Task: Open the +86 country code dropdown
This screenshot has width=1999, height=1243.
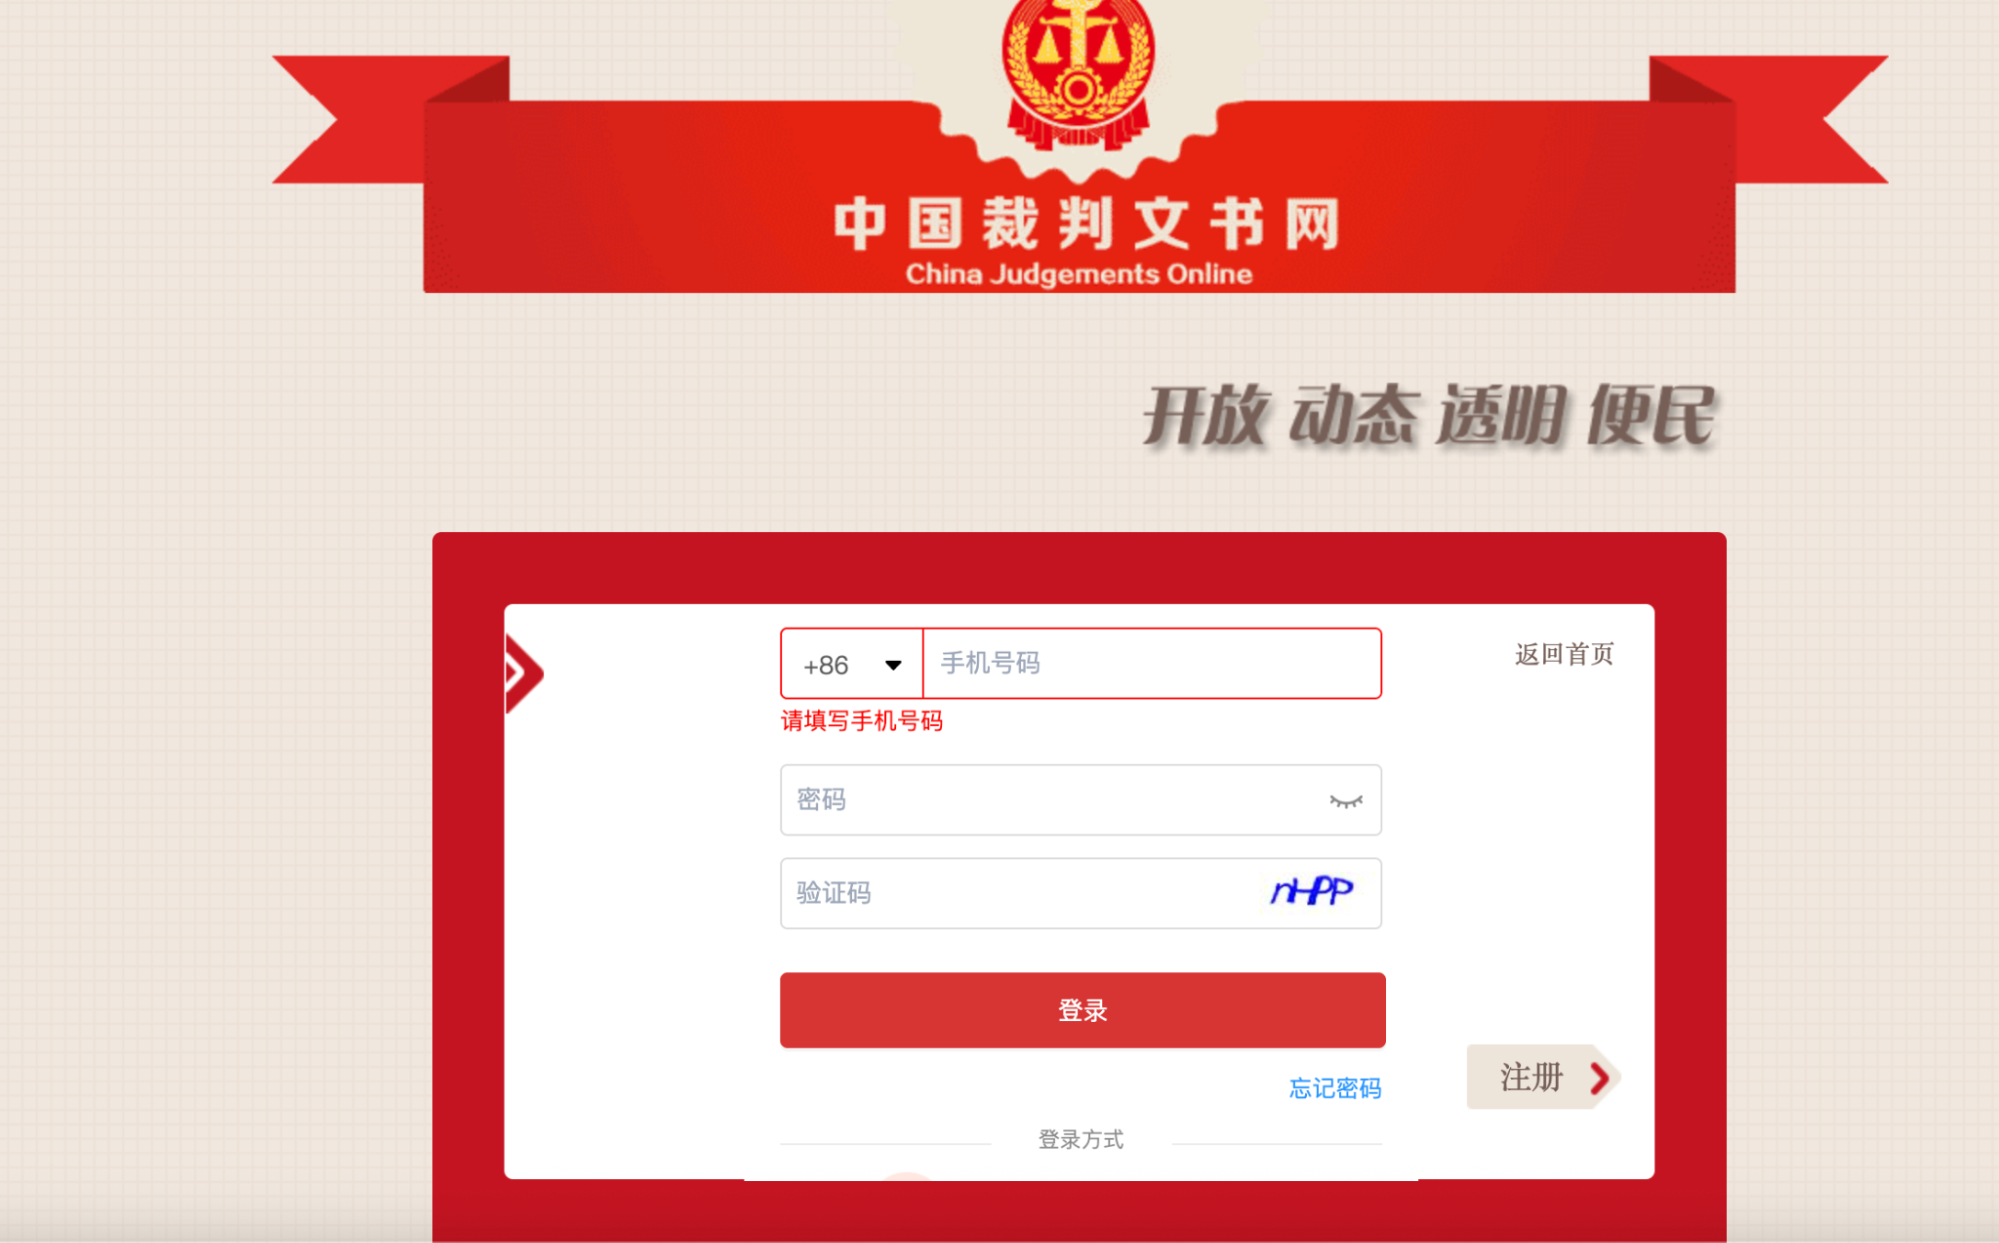Action: point(852,664)
